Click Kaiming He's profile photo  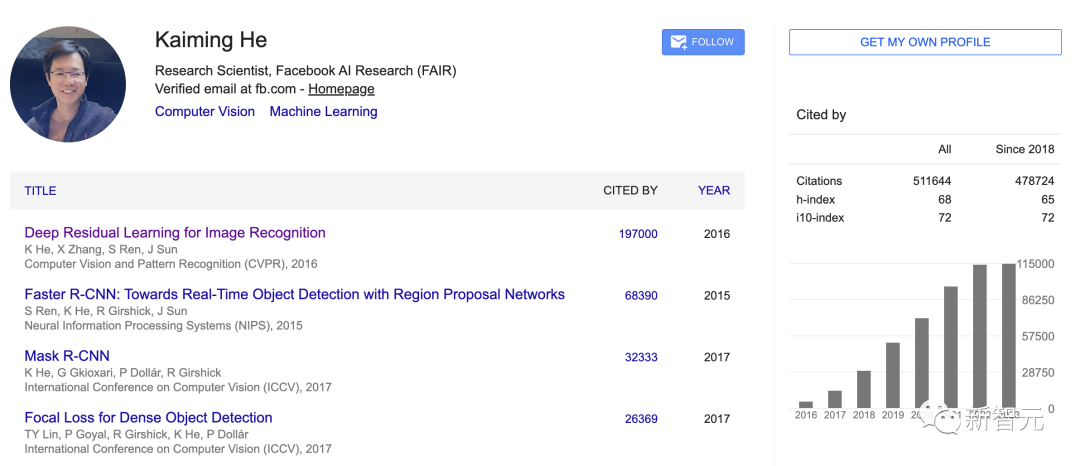click(x=68, y=85)
